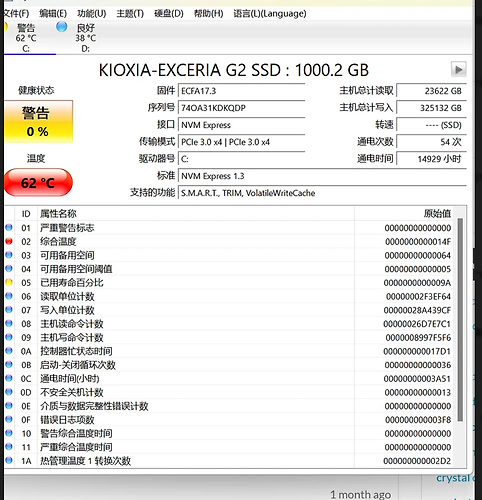The height and width of the screenshot is (500, 482).
Task: Select drive C: with 62 °C warning
Action: pyautogui.click(x=26, y=37)
